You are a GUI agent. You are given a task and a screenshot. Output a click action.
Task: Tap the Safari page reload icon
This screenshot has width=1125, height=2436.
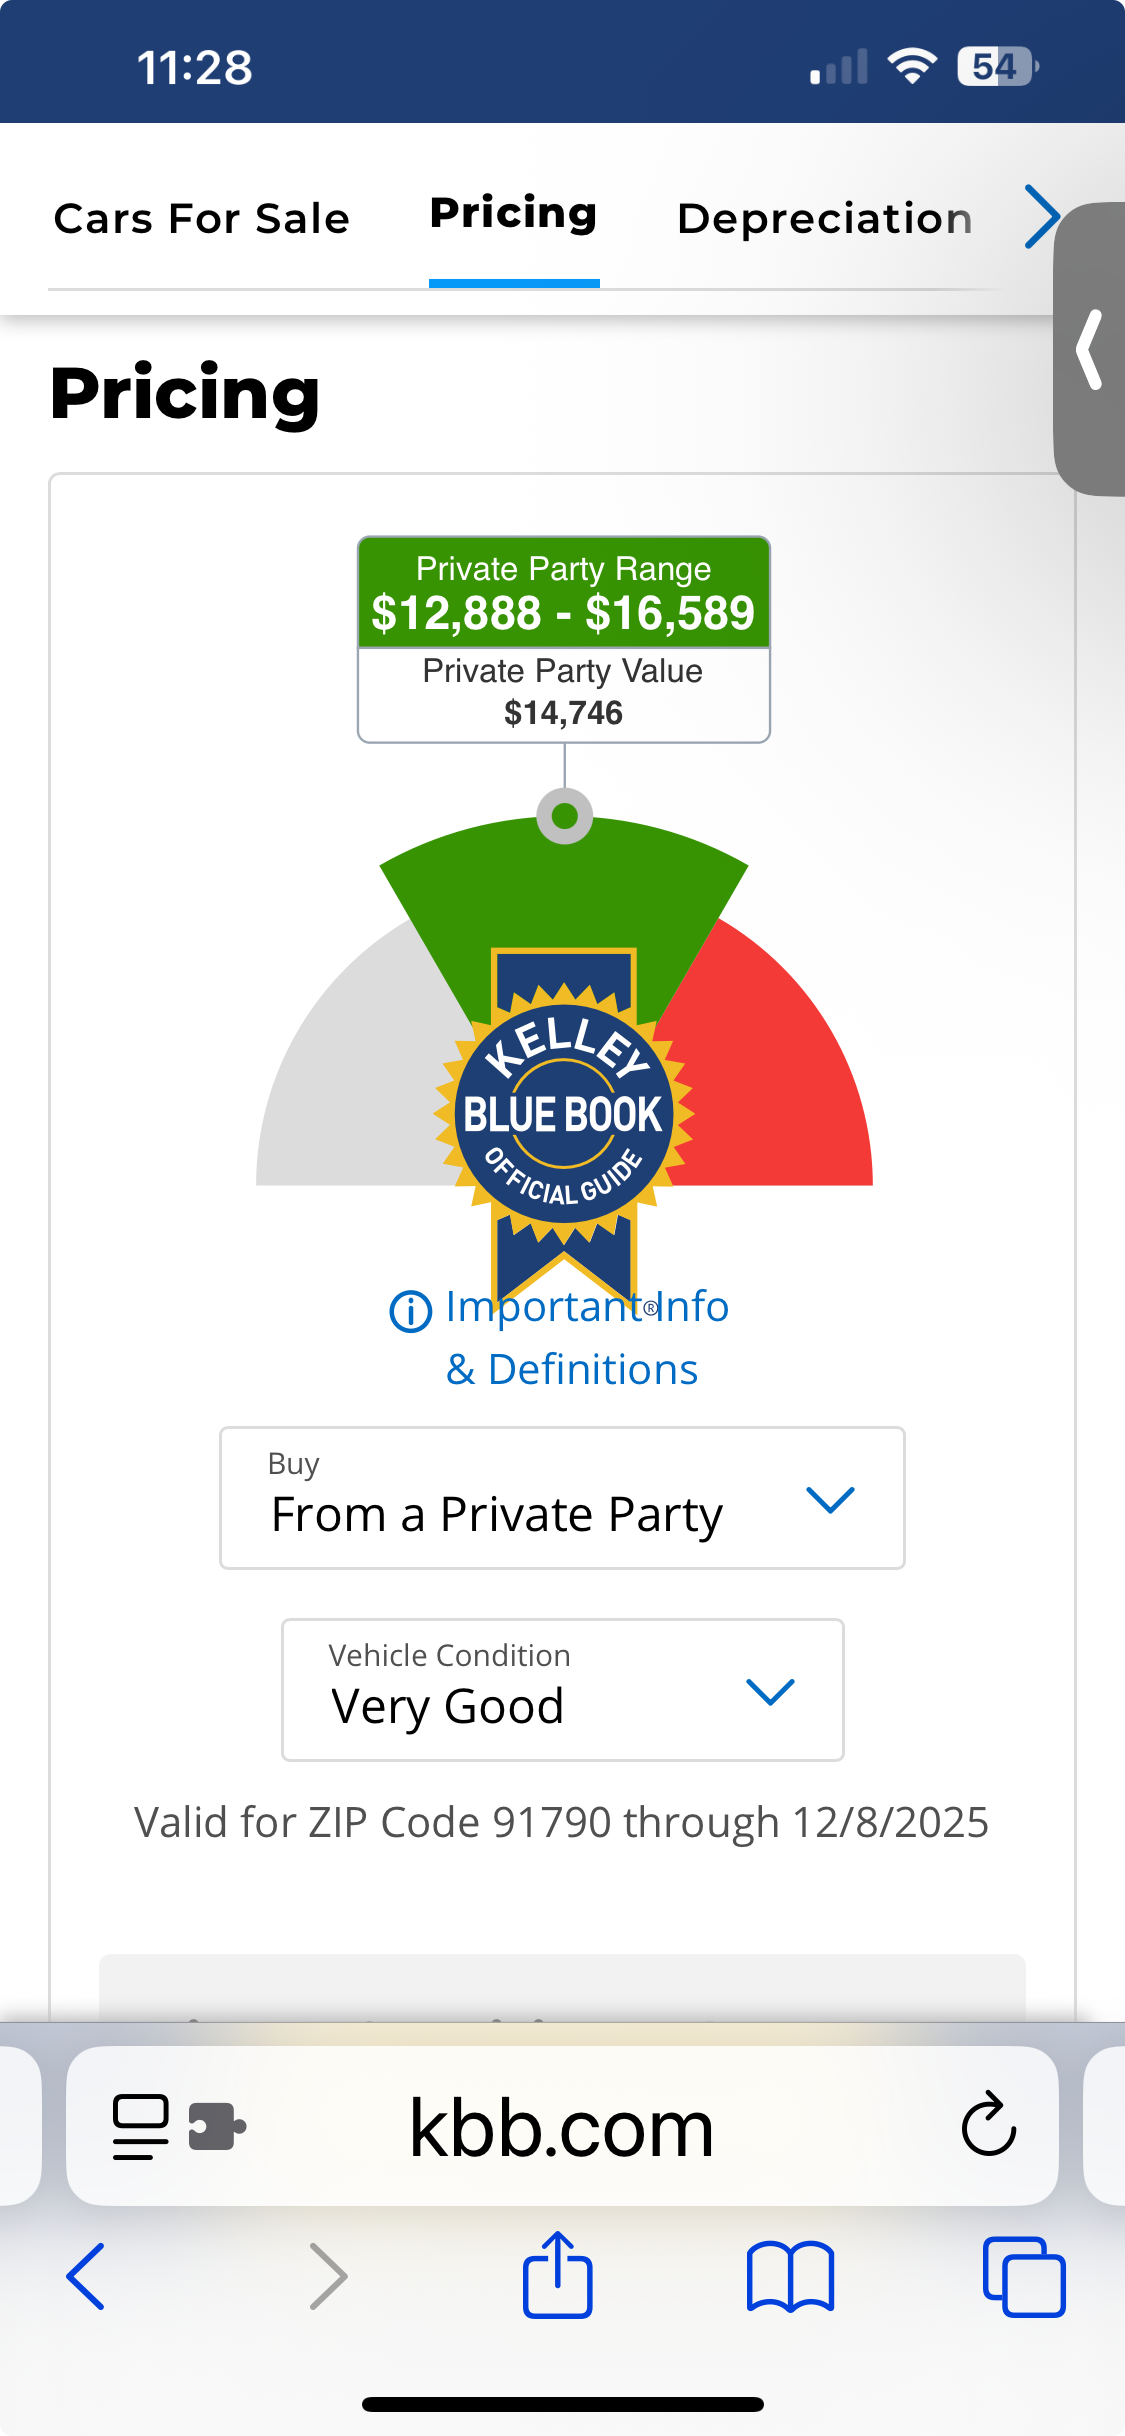[988, 2124]
